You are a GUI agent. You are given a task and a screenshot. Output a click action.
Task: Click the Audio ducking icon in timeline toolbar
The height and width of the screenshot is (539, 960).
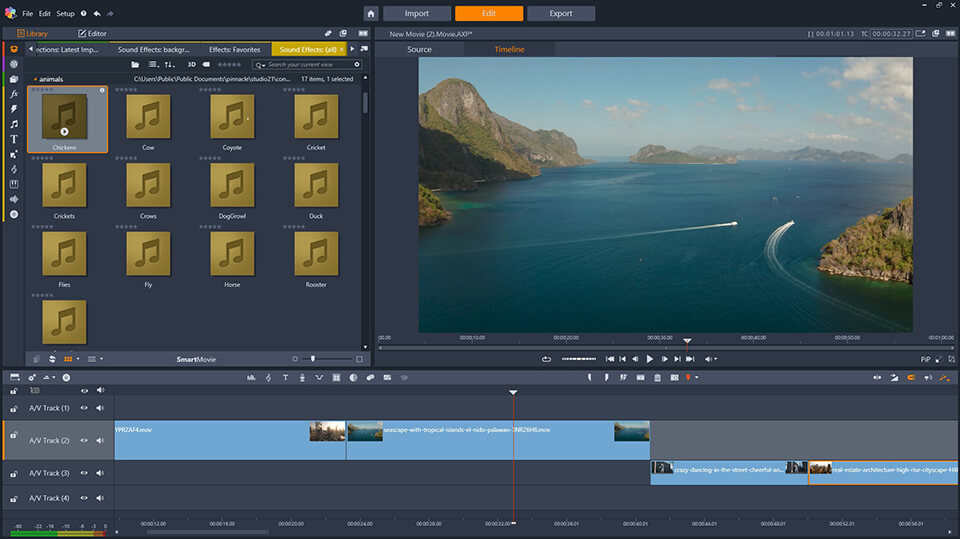coord(319,378)
